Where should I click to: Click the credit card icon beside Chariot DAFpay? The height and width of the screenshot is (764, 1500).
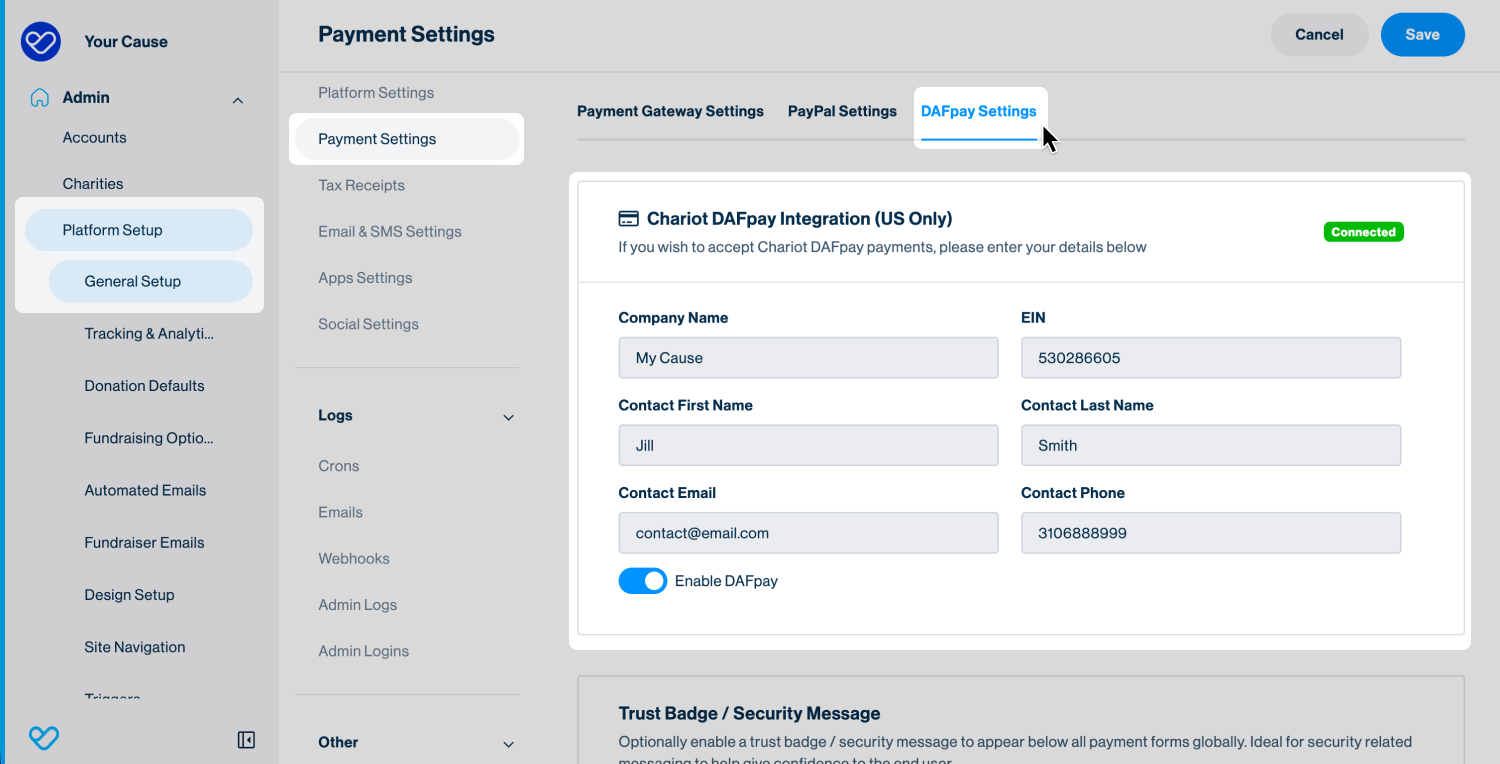628,219
